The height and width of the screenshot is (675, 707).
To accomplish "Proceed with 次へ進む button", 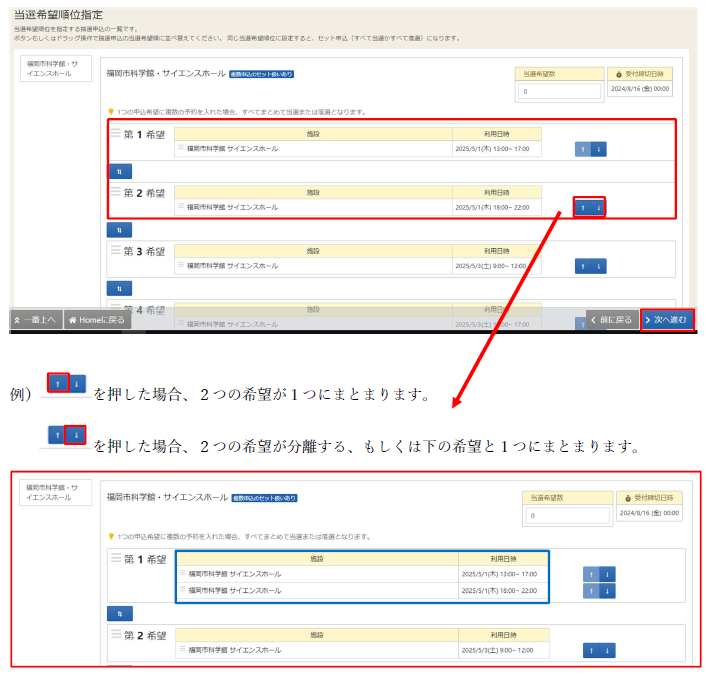I will tap(667, 320).
